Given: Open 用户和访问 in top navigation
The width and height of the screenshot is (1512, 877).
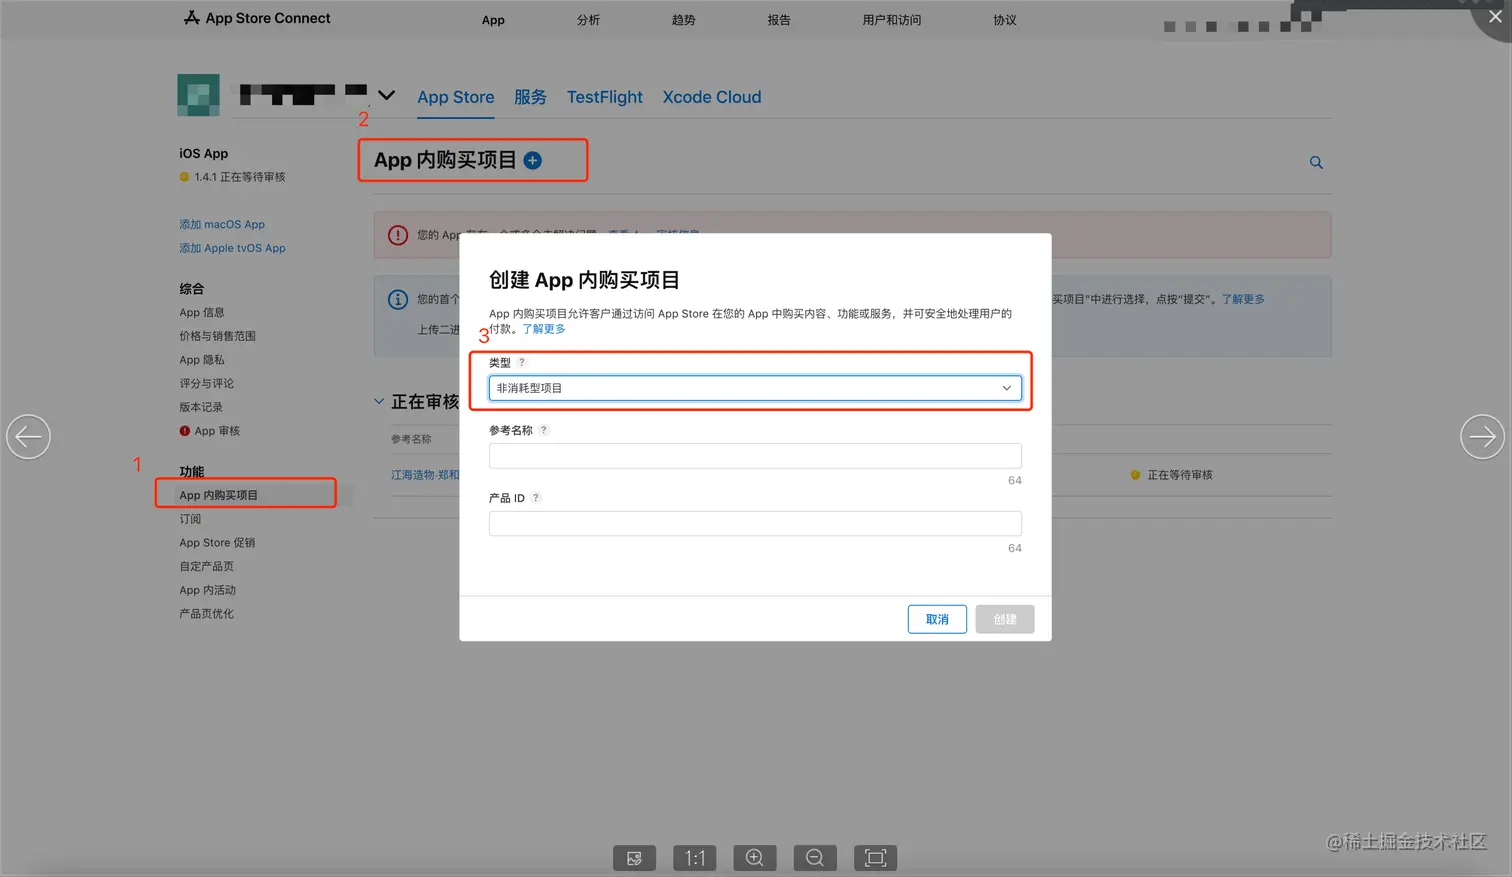Looking at the screenshot, I should (x=892, y=20).
